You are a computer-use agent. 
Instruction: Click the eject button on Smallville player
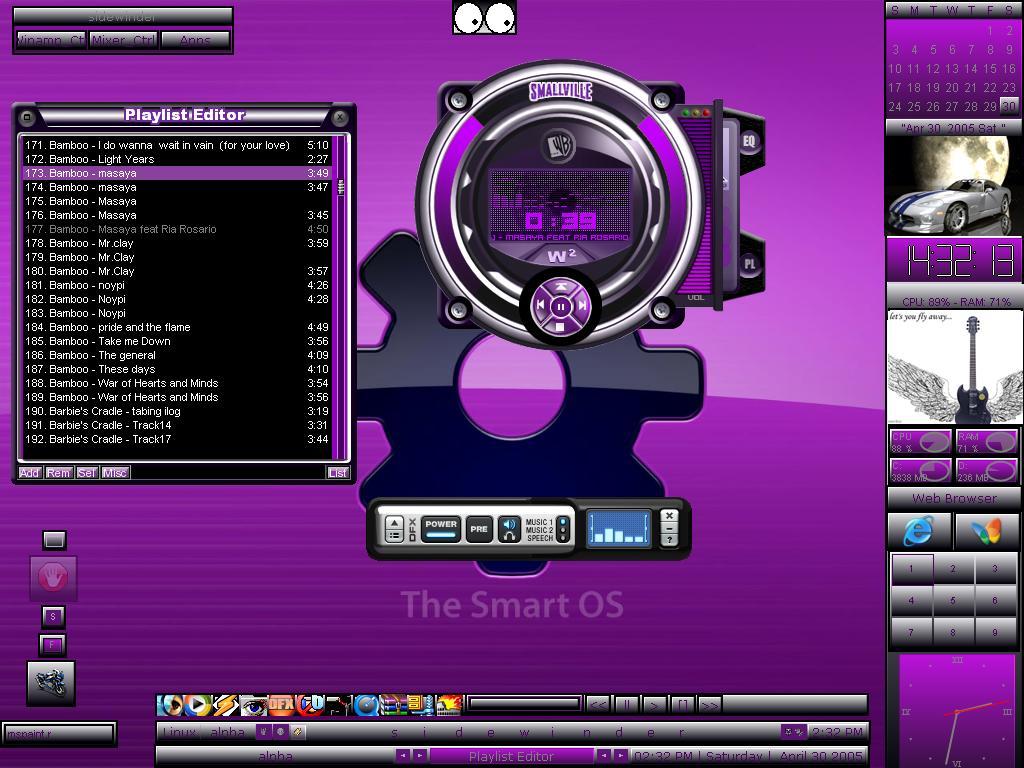560,287
